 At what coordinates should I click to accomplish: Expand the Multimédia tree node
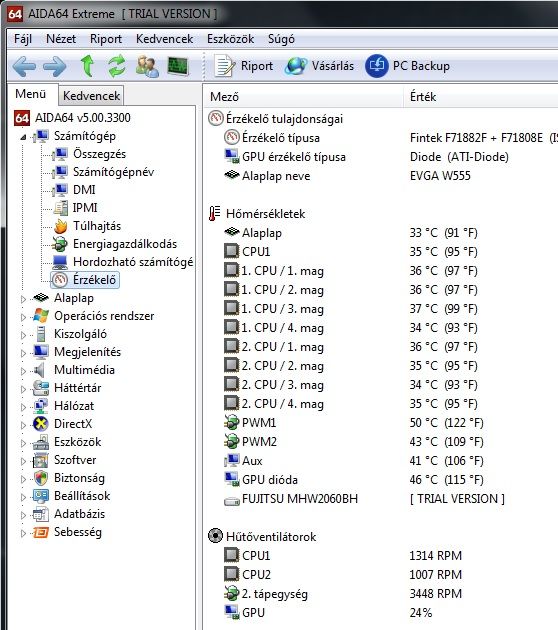pos(23,371)
